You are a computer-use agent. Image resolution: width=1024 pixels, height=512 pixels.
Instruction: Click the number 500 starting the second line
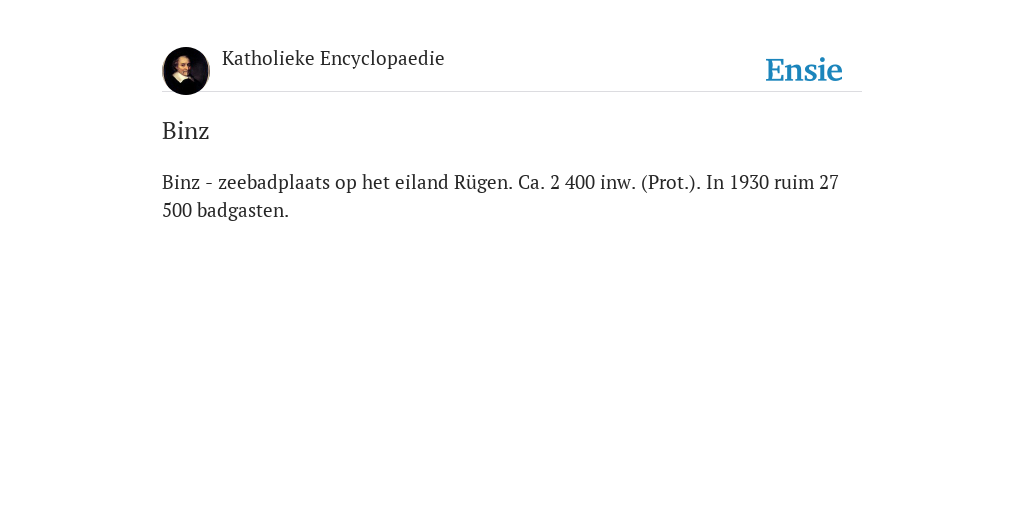pyautogui.click(x=177, y=211)
